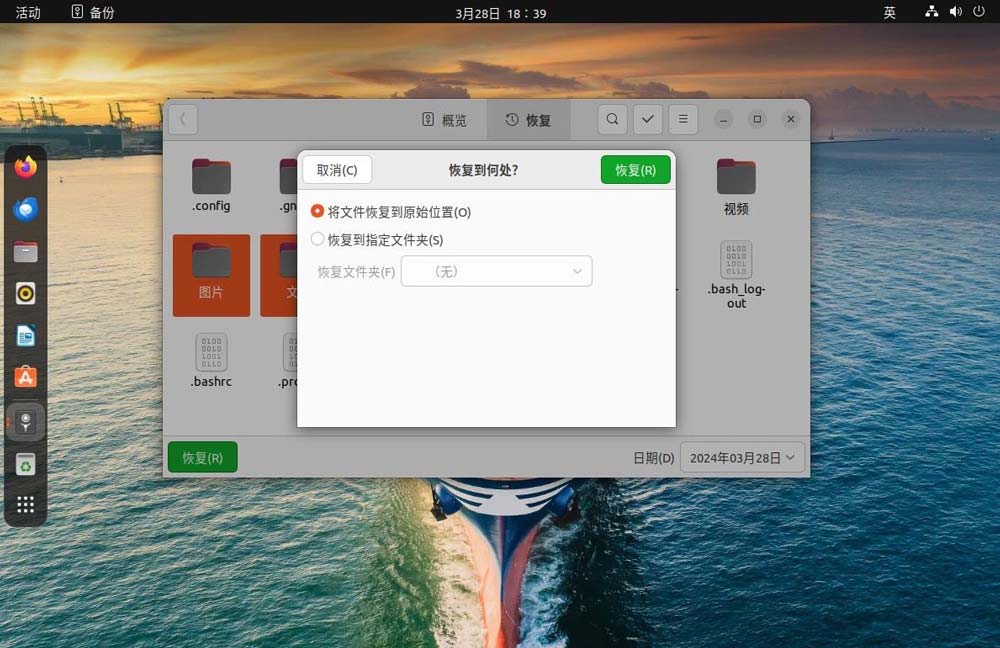Switch to the 概览 tab
Screen dimensions: 1000x648
[444, 120]
